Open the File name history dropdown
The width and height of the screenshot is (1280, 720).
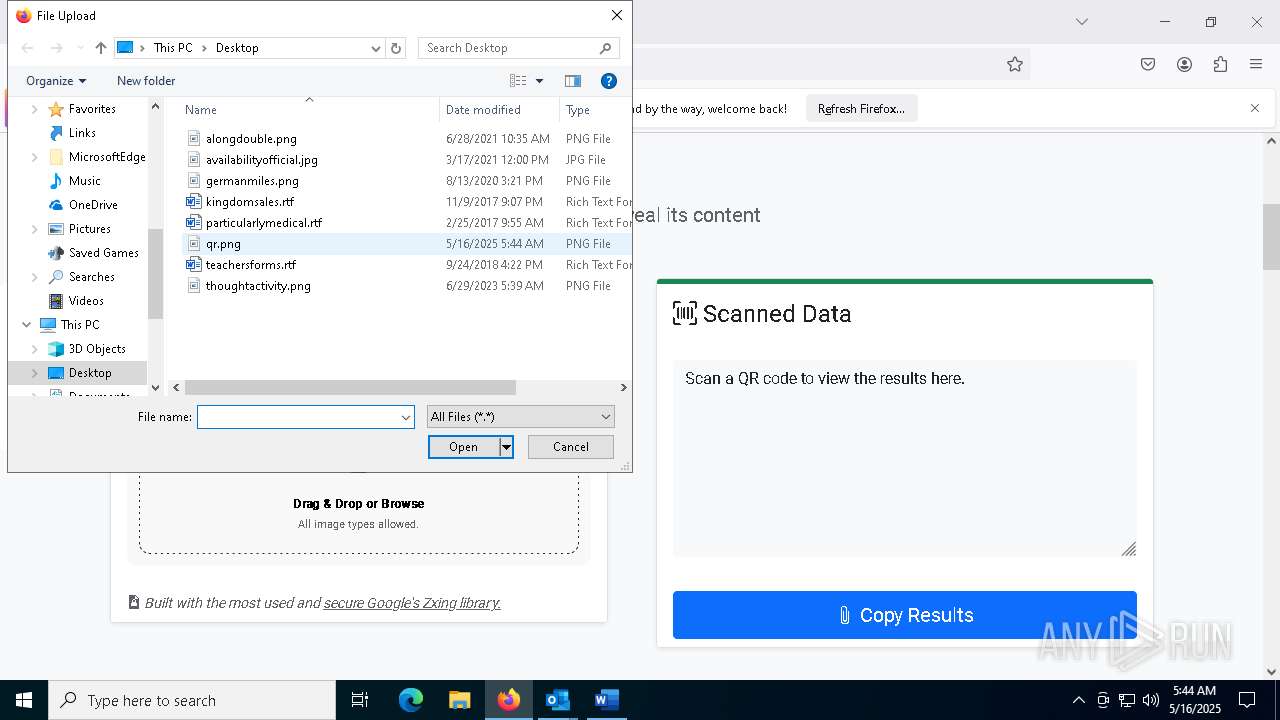(406, 417)
